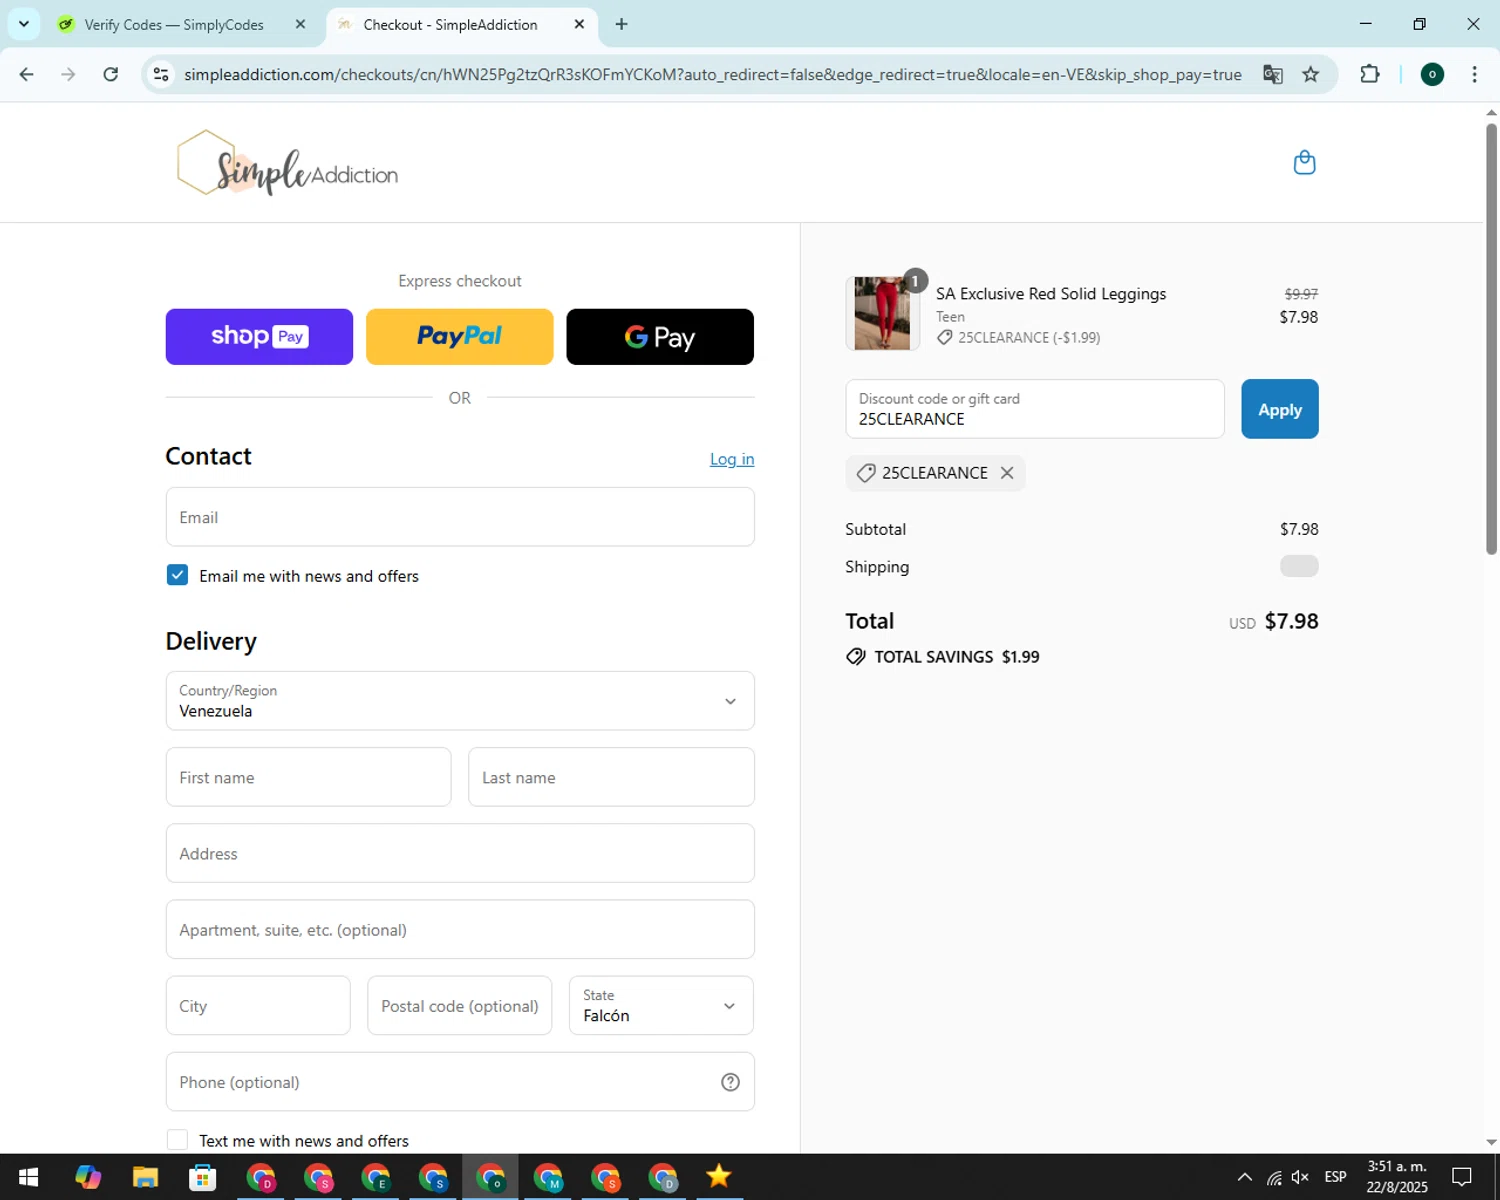Viewport: 1500px width, 1200px height.
Task: Go forward in browser history
Action: pyautogui.click(x=68, y=74)
